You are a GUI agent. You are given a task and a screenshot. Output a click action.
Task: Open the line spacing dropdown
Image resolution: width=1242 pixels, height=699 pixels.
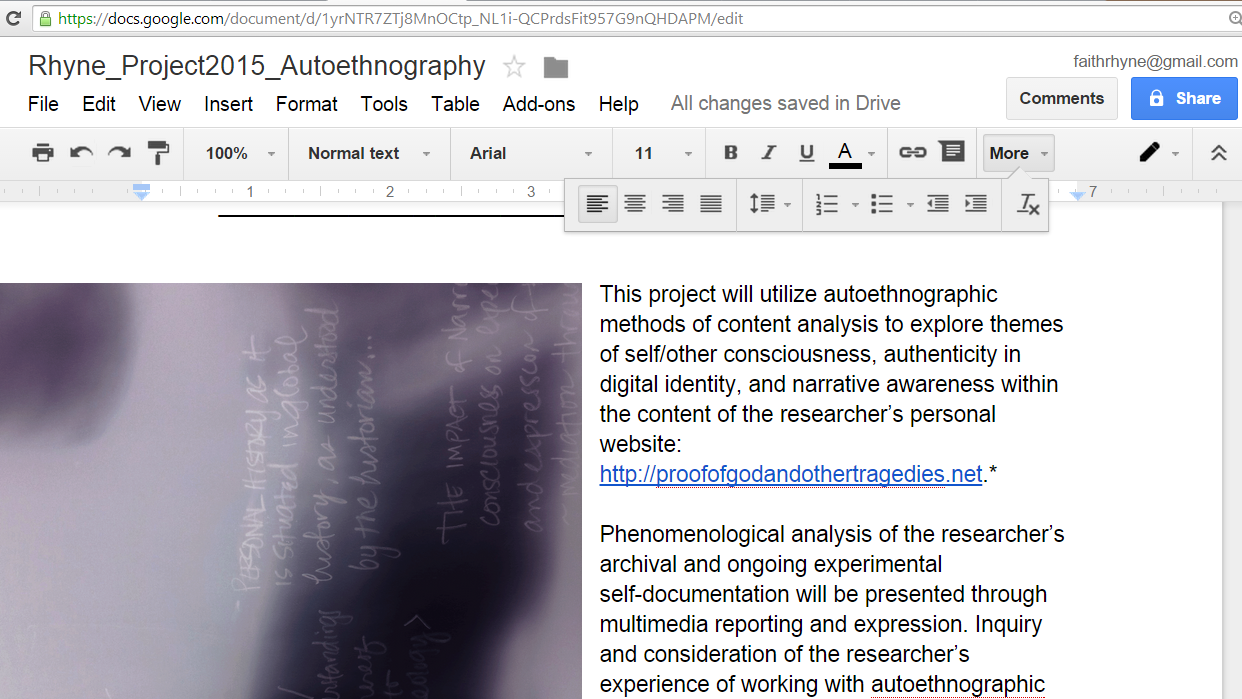[769, 204]
